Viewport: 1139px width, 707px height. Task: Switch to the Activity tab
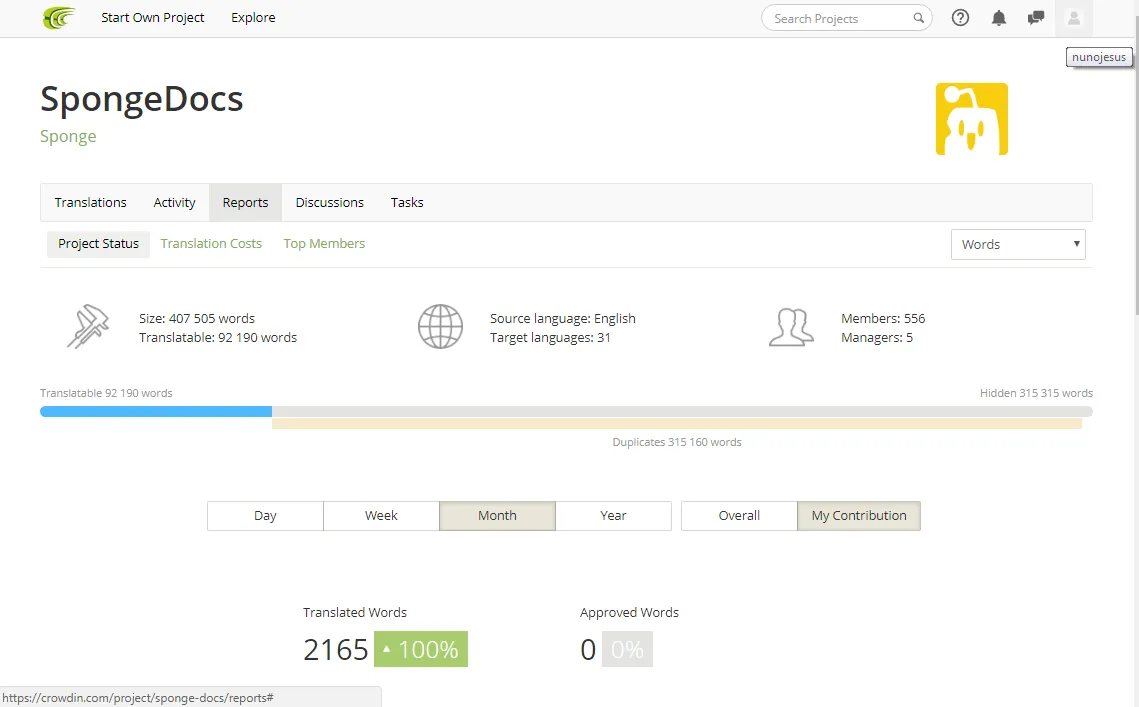pyautogui.click(x=174, y=203)
